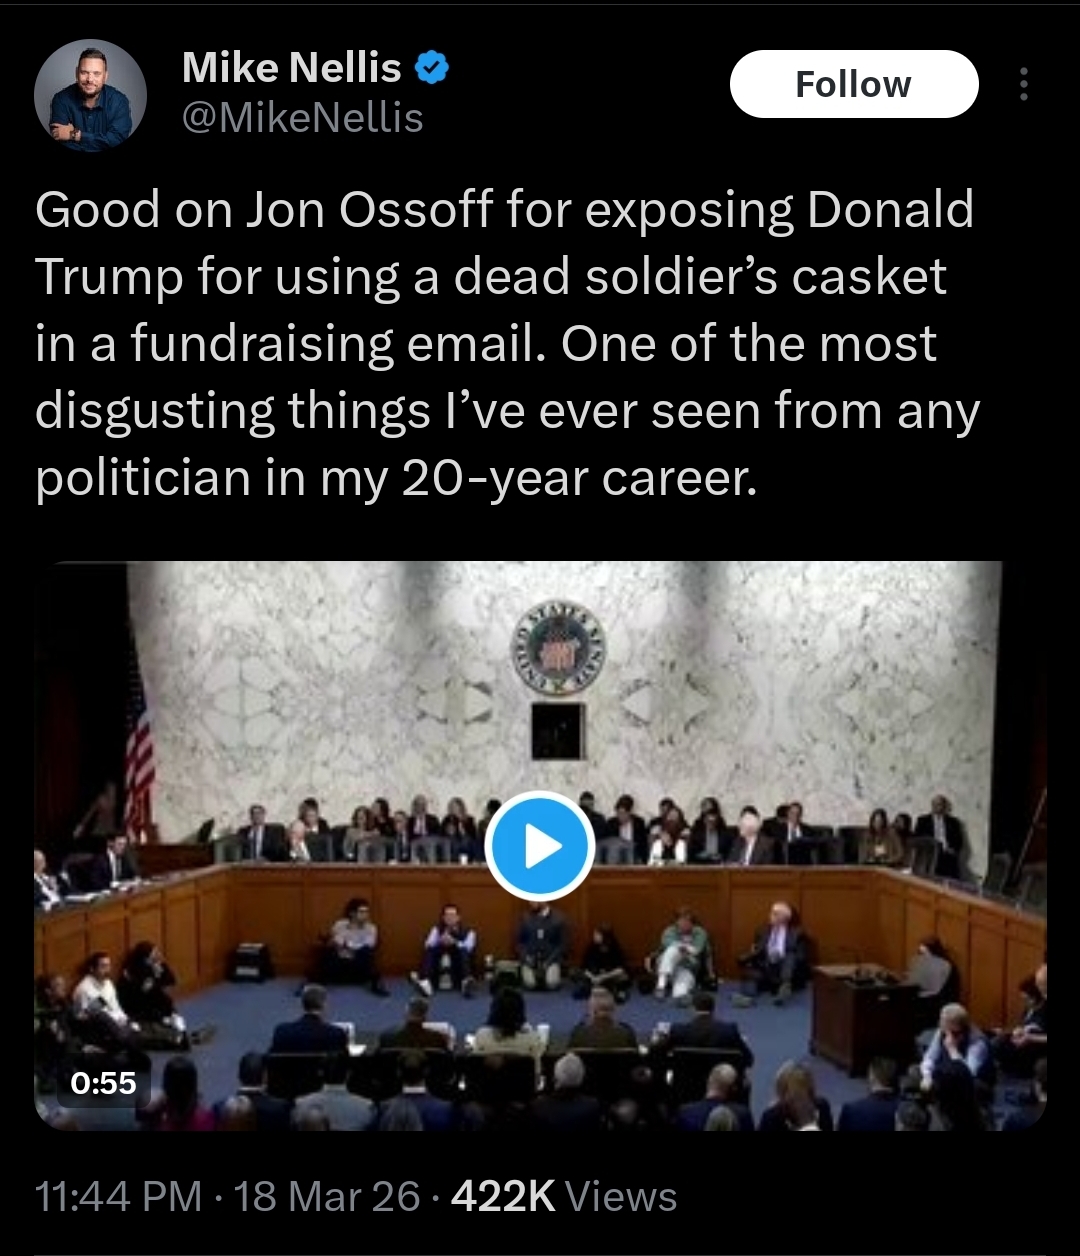1080x1256 pixels.
Task: Click the 11:44 PM post timestamp
Action: 118,1197
